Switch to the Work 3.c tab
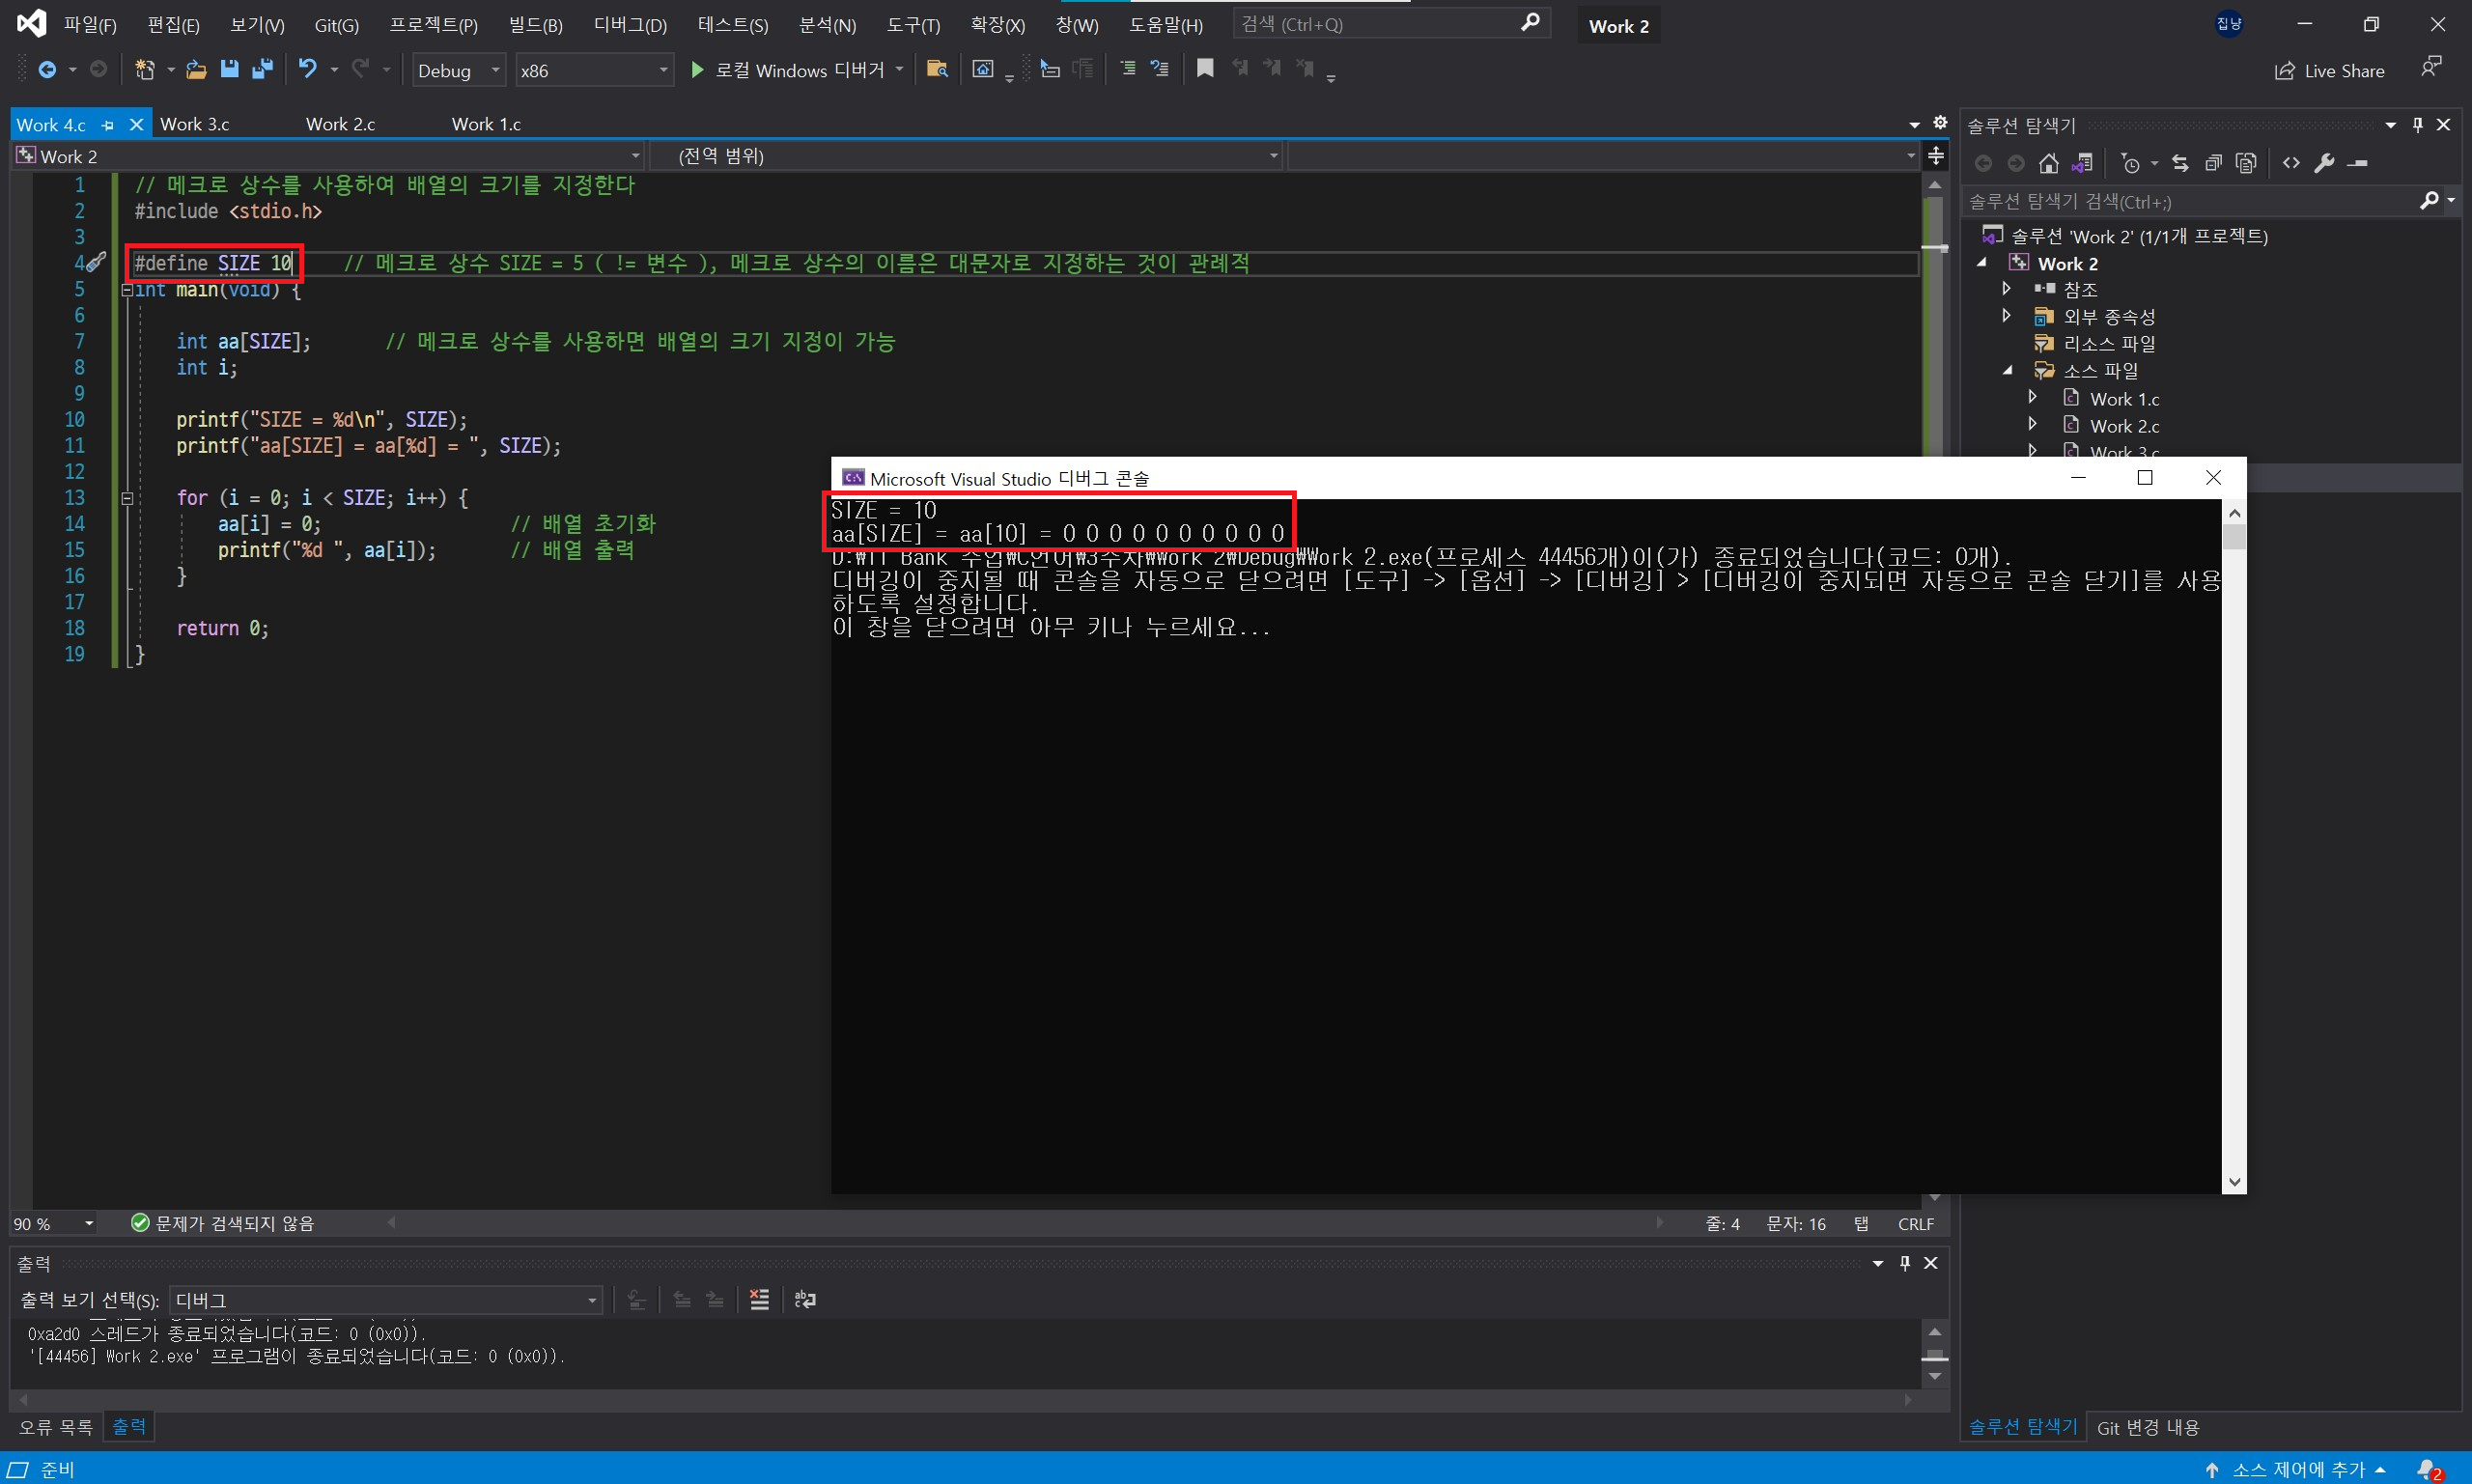2472x1484 pixels. pos(195,124)
